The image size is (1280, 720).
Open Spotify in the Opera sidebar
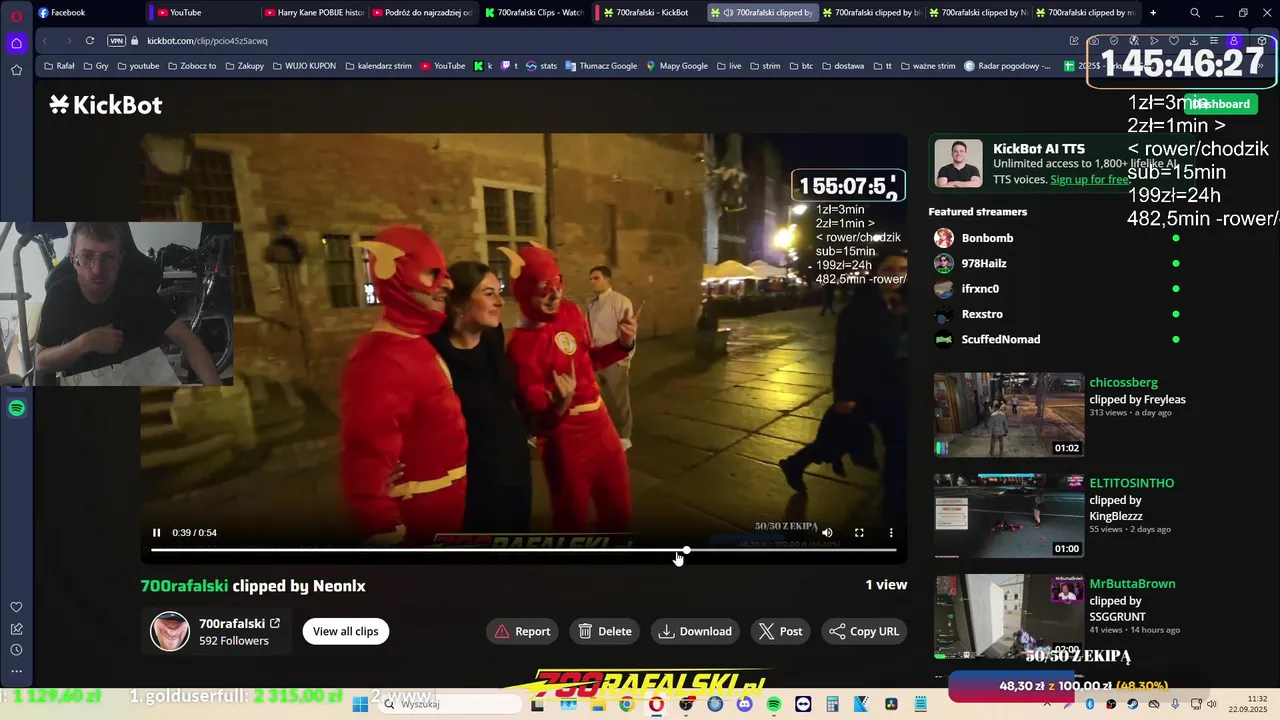point(16,408)
